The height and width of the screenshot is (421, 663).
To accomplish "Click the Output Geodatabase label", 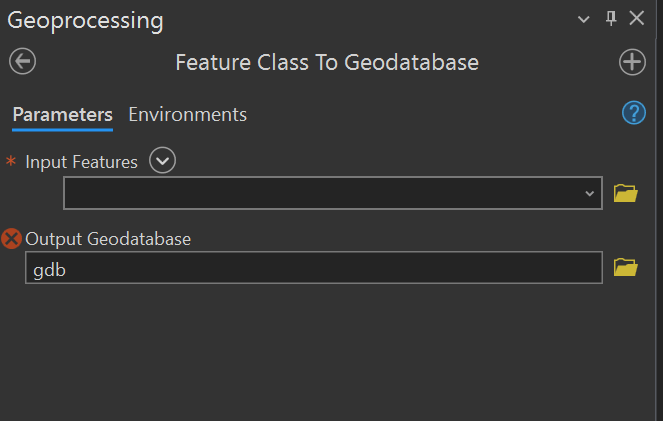I will click(108, 239).
